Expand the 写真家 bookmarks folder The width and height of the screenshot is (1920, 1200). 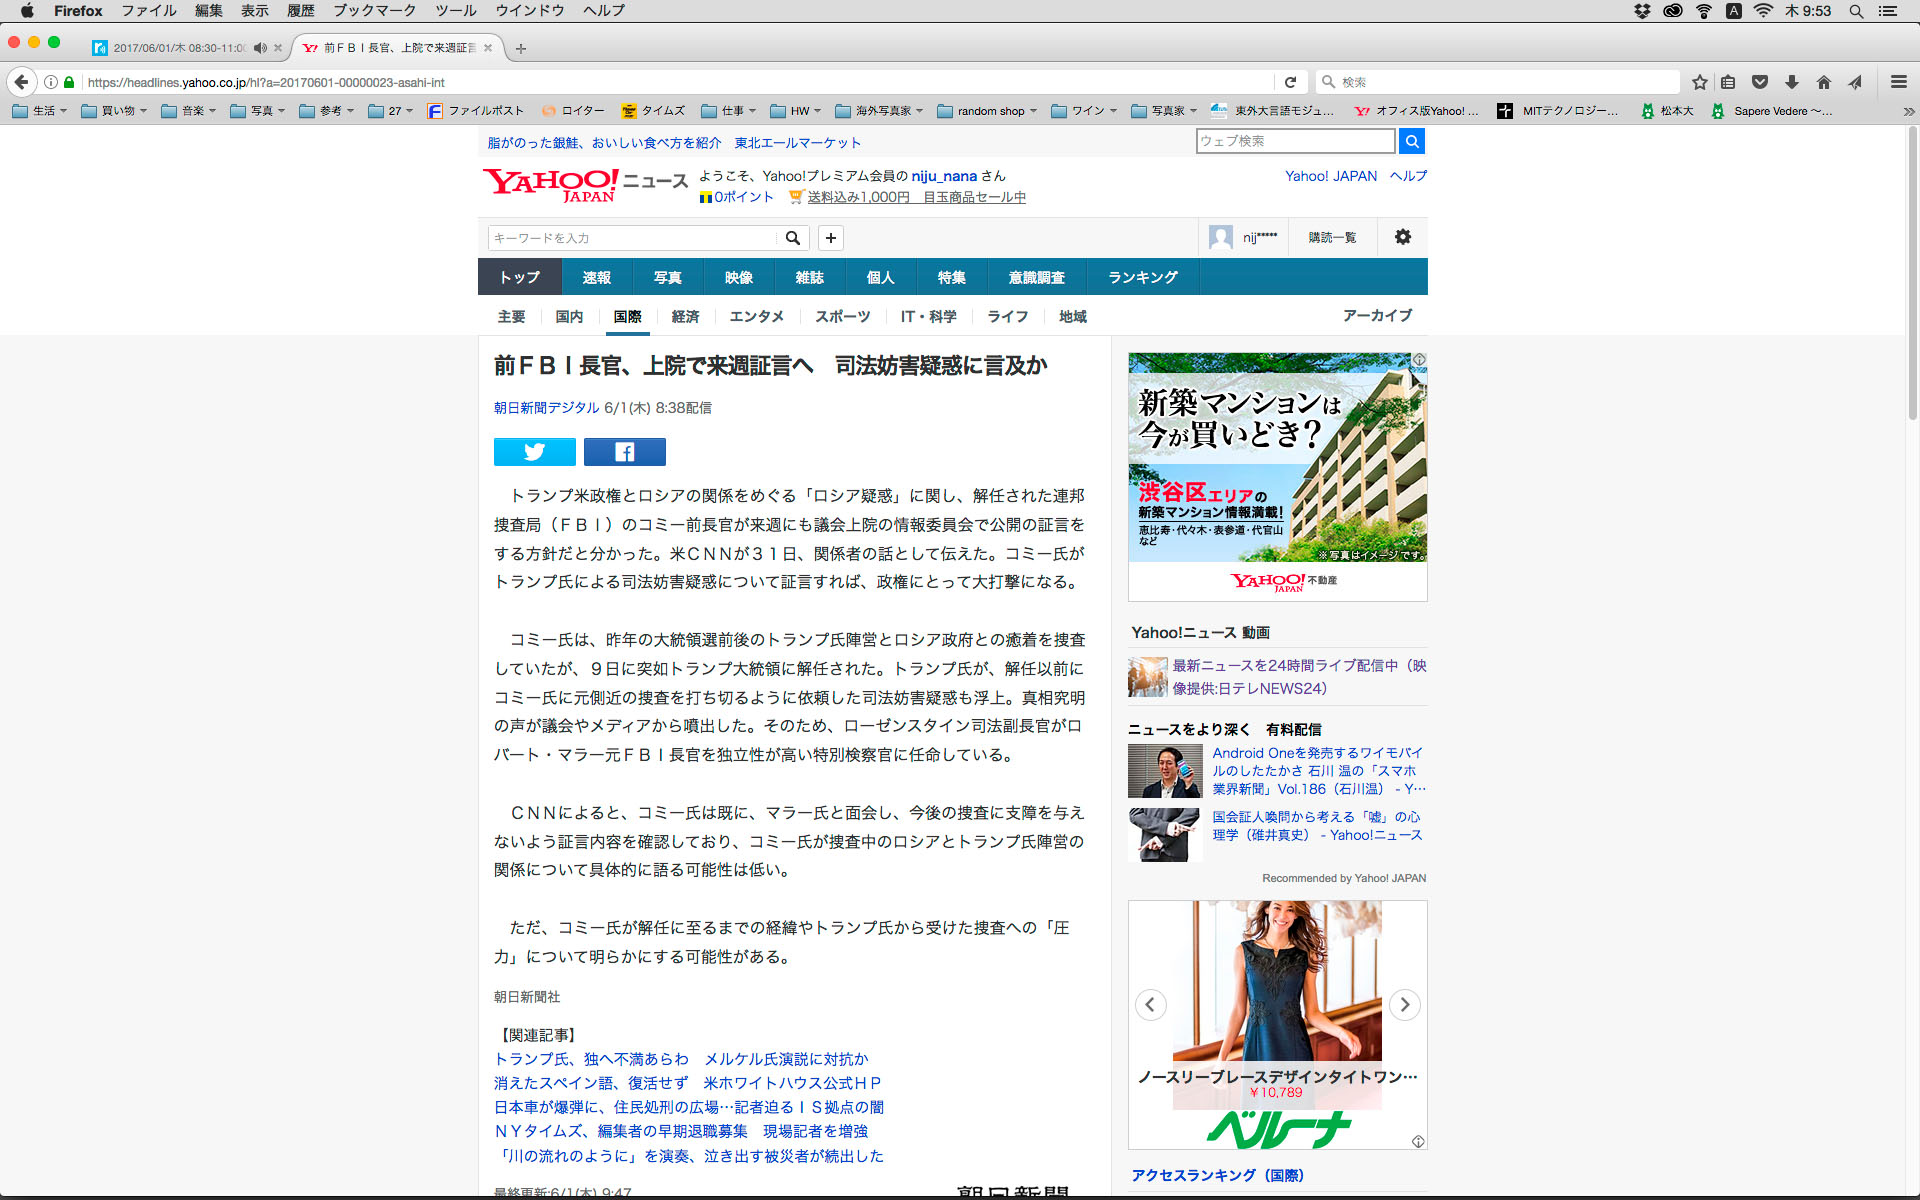tap(1166, 111)
